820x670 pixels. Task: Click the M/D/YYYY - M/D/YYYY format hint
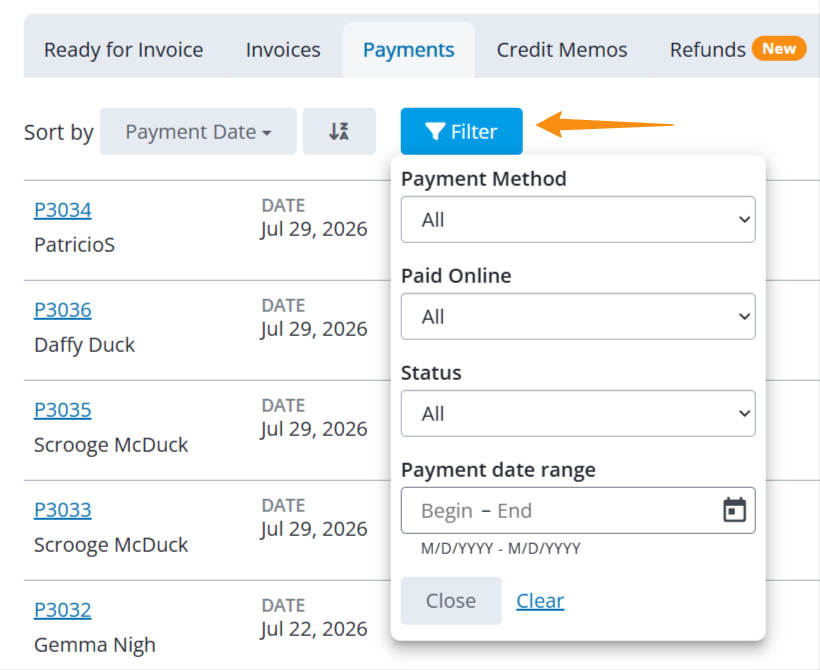(x=500, y=549)
